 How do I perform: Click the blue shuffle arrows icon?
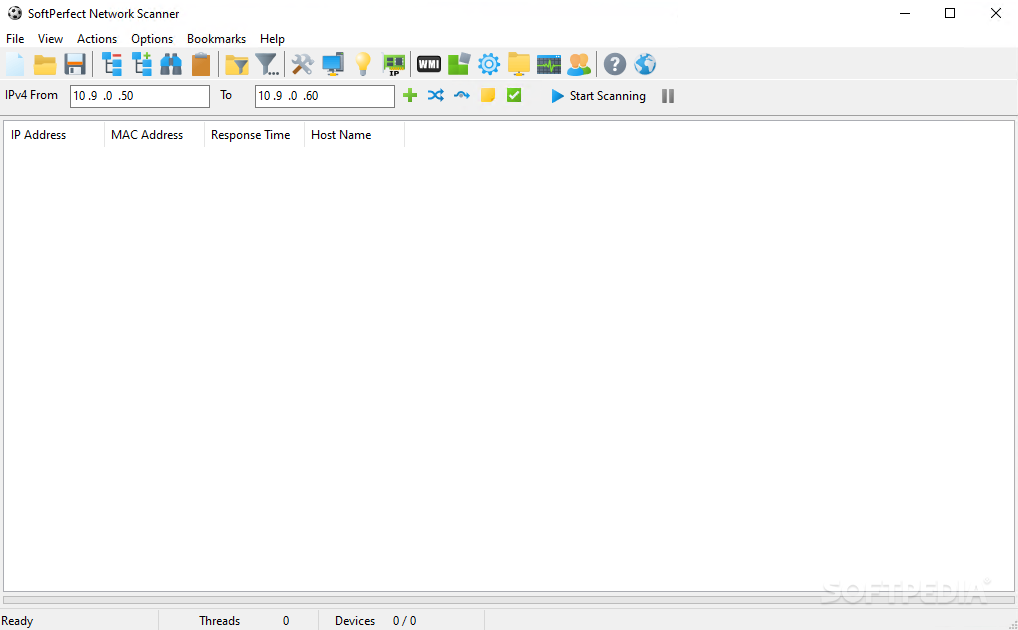pos(436,95)
